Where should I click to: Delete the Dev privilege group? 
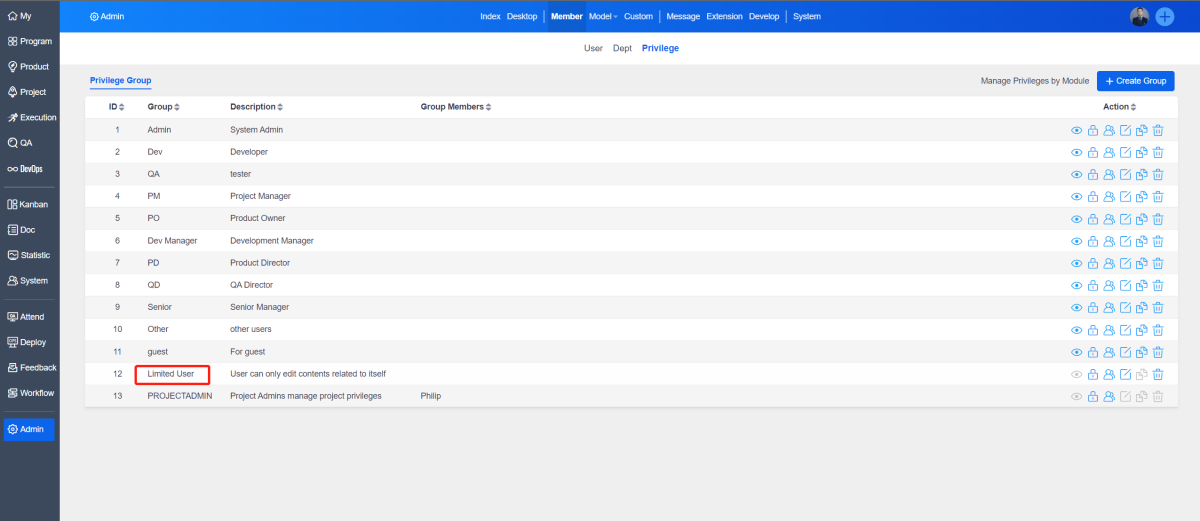coord(1158,152)
